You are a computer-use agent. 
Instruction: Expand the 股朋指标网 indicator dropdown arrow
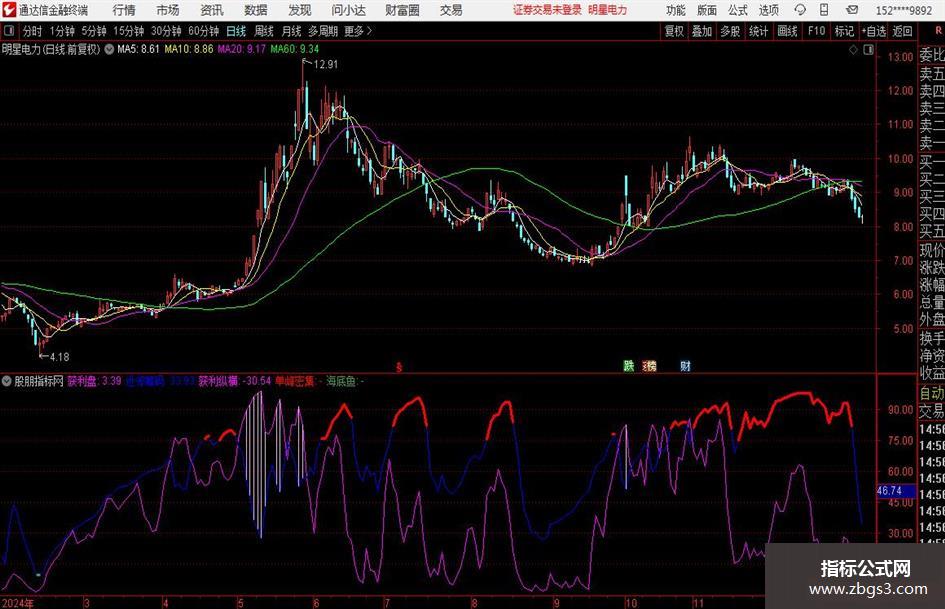7,381
